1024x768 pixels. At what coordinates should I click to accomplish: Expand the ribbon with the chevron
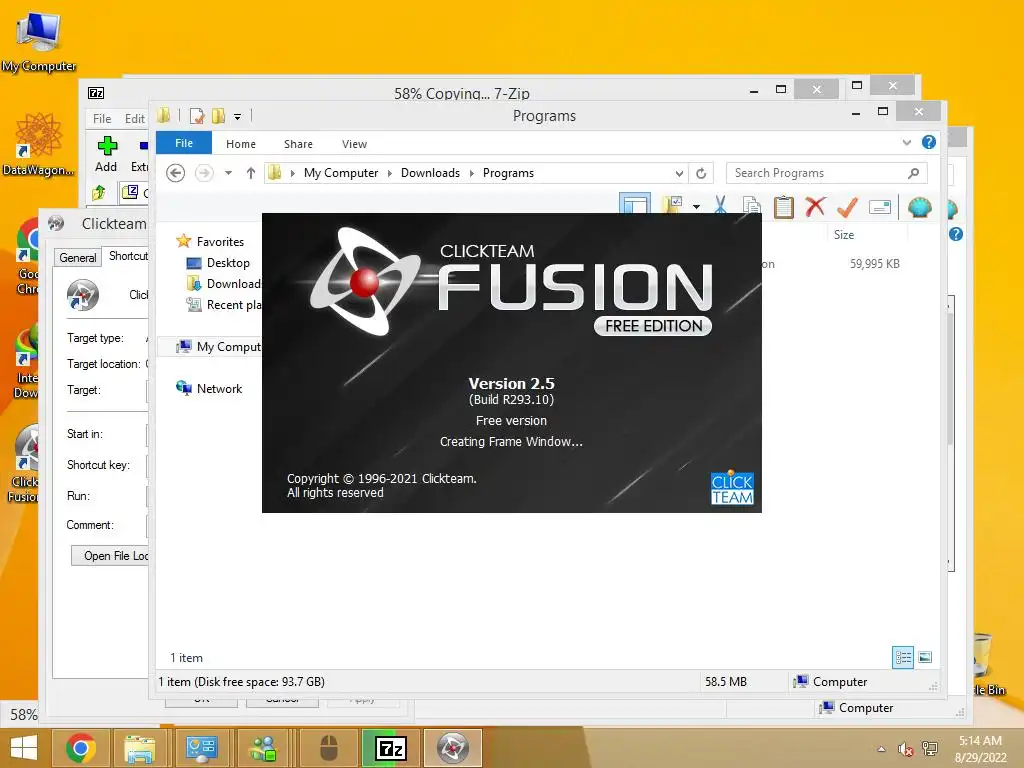click(x=906, y=142)
